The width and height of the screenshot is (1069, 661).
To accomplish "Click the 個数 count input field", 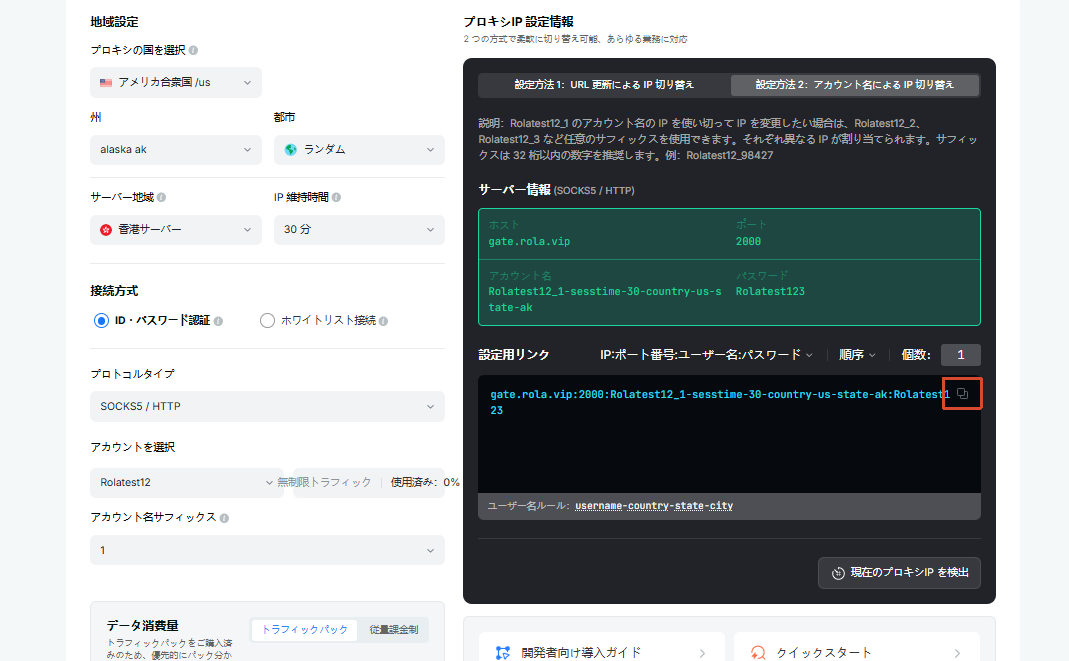I will coord(961,354).
